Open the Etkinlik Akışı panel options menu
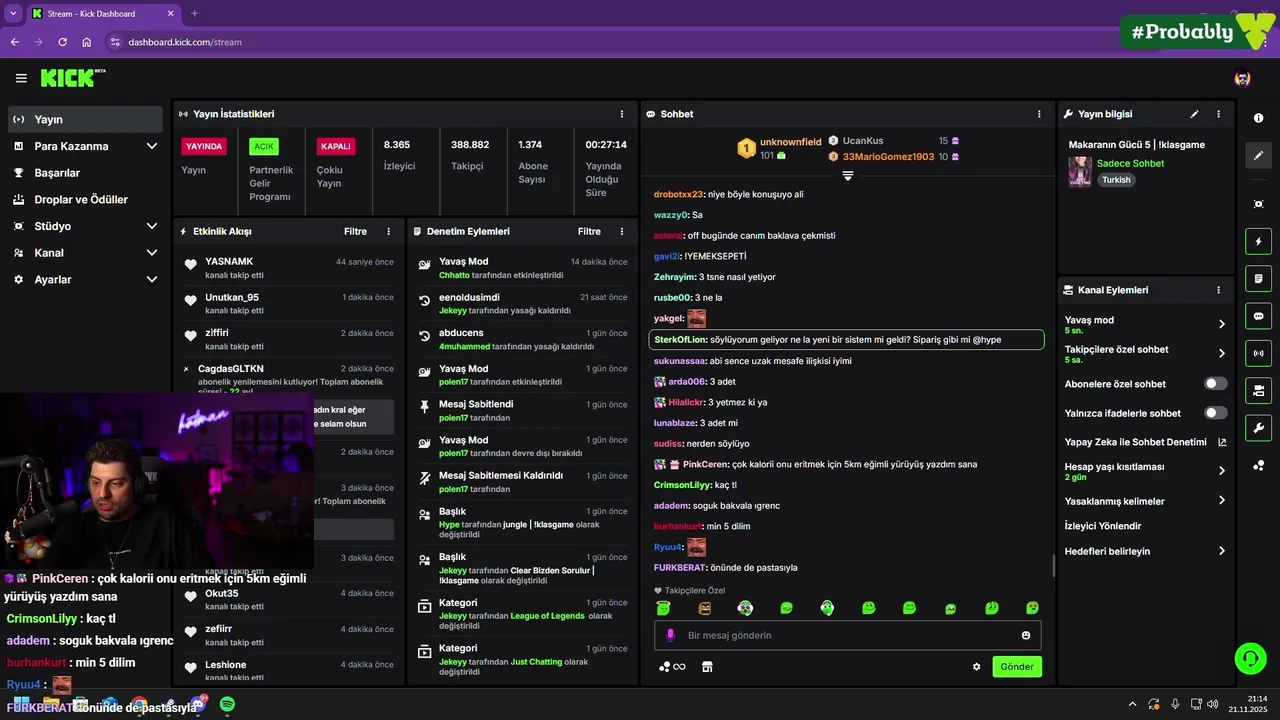This screenshot has width=1280, height=720. click(x=389, y=231)
